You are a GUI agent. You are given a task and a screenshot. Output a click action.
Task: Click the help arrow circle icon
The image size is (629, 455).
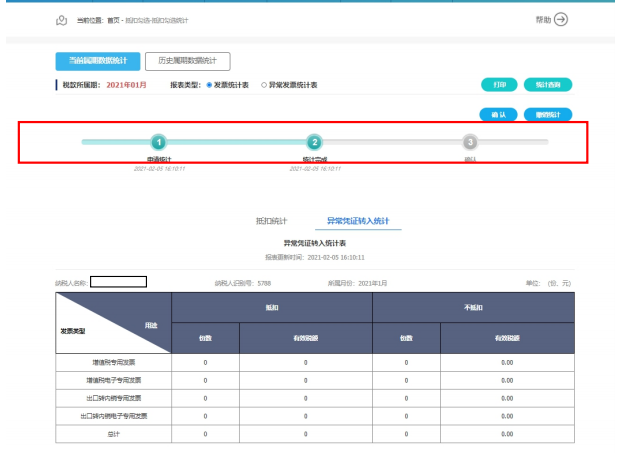pyautogui.click(x=561, y=19)
